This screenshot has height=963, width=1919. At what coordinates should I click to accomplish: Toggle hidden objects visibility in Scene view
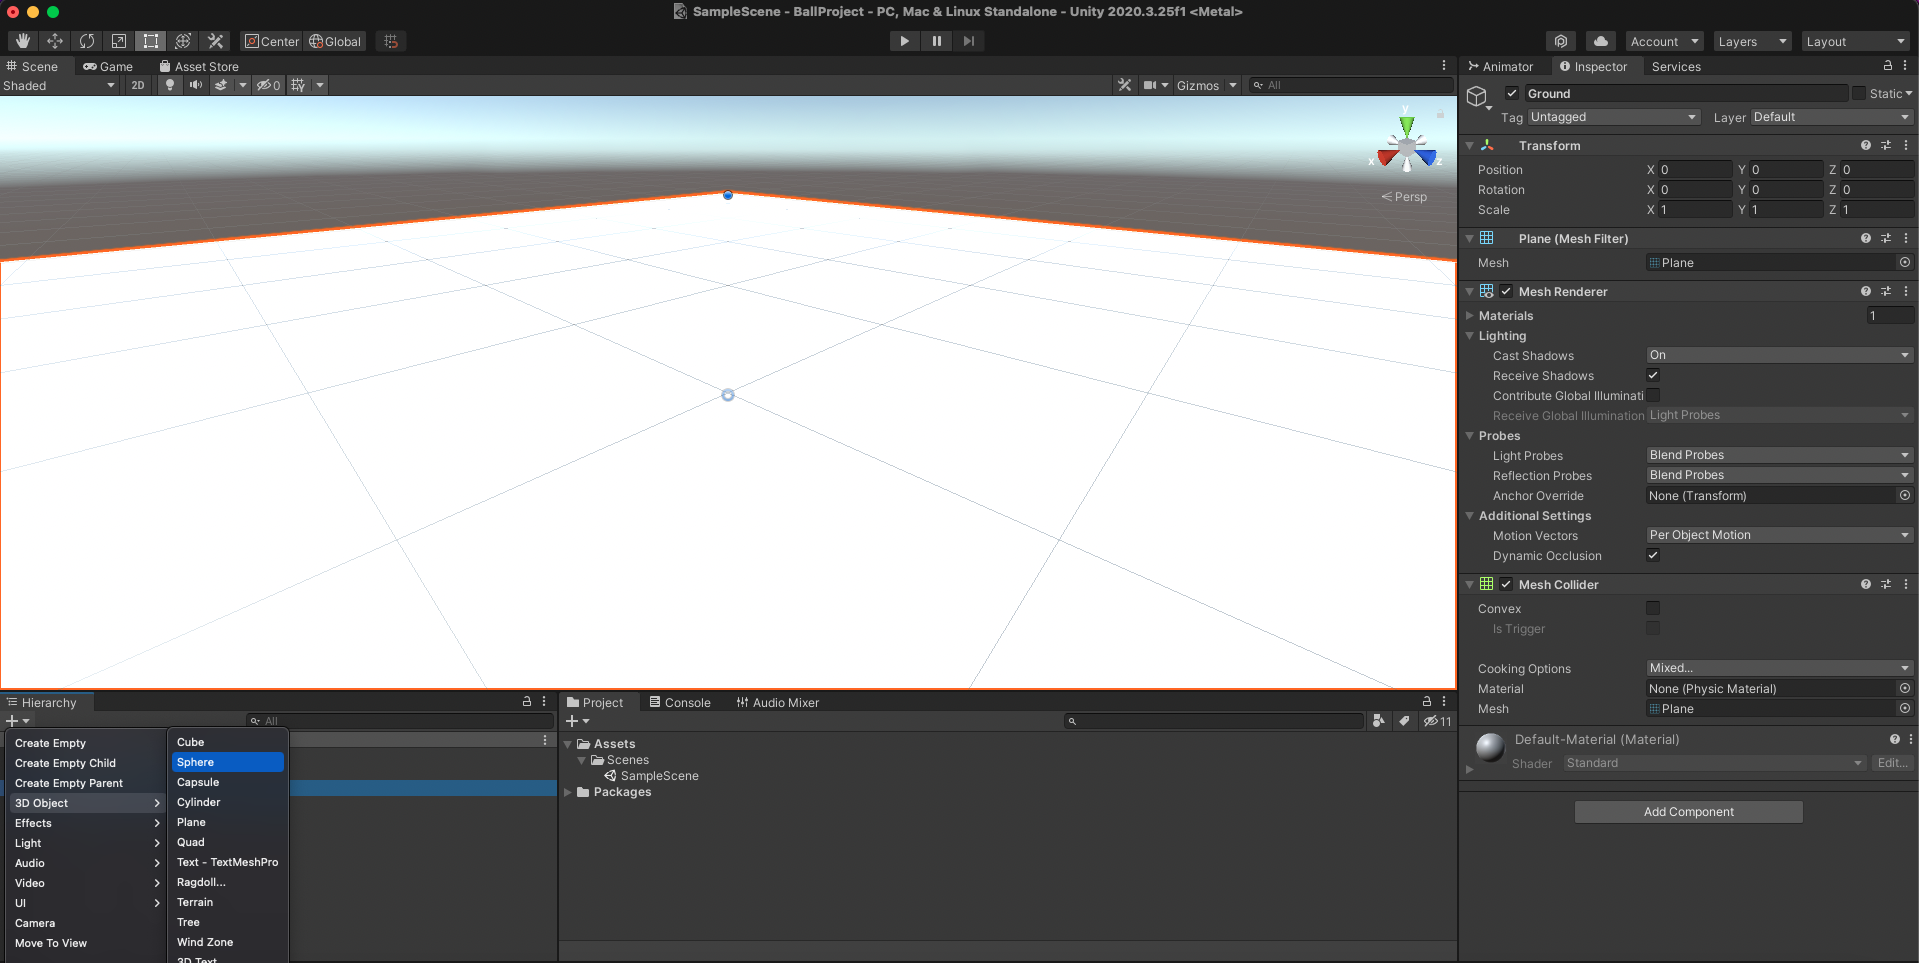click(x=268, y=85)
